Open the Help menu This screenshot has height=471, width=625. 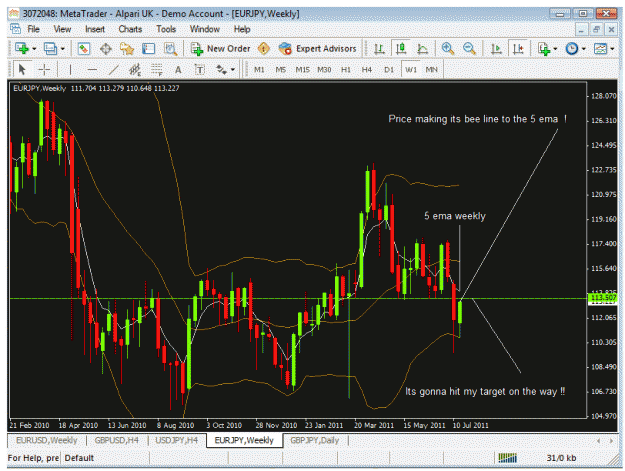pyautogui.click(x=242, y=29)
